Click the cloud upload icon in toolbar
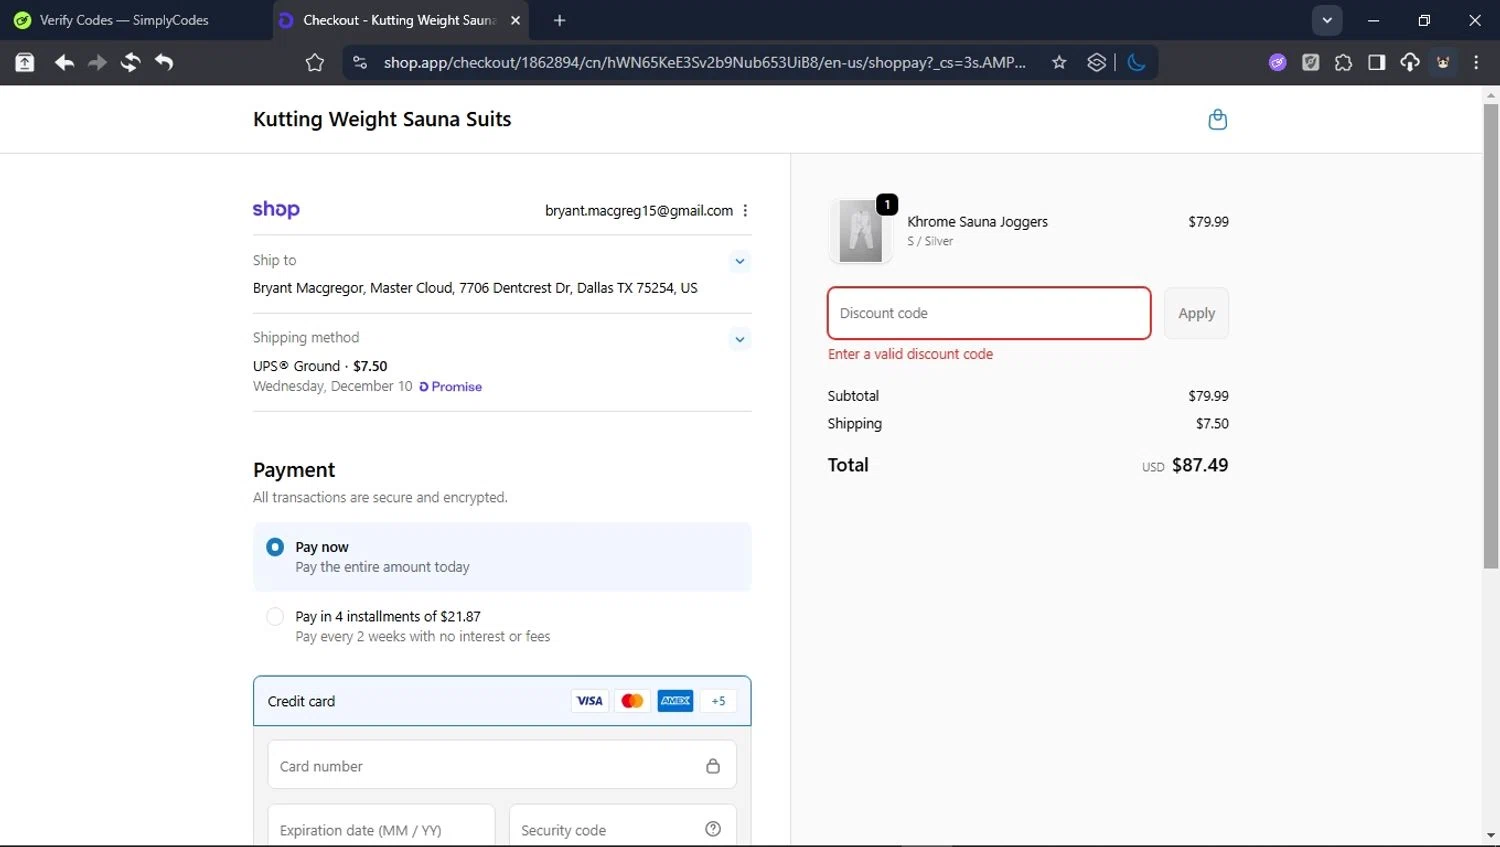The image size is (1500, 847). (1410, 62)
